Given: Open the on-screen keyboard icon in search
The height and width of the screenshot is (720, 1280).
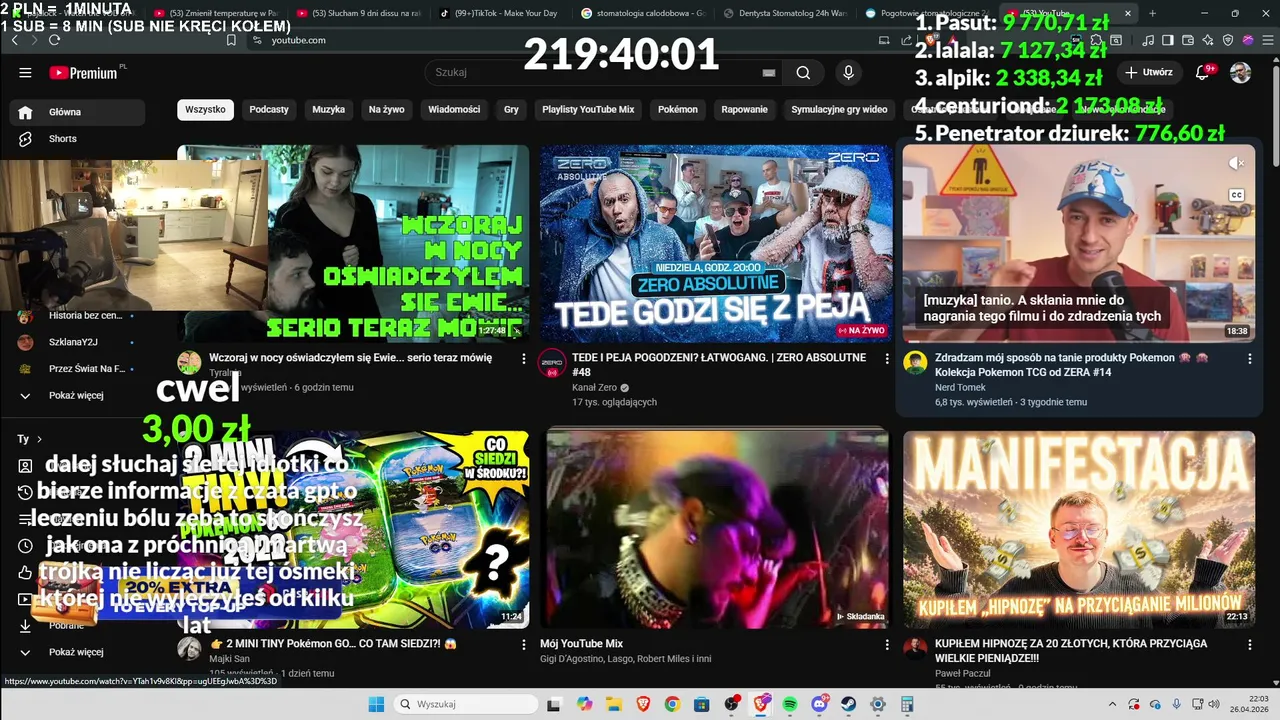Looking at the screenshot, I should (768, 73).
